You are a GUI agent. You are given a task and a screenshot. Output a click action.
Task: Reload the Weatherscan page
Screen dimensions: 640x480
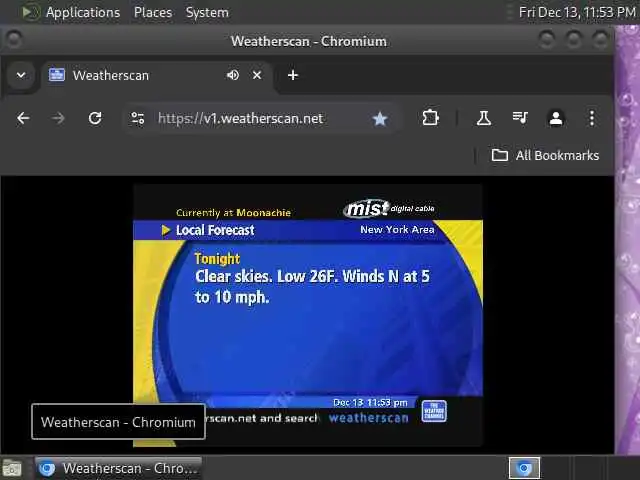pyautogui.click(x=95, y=118)
